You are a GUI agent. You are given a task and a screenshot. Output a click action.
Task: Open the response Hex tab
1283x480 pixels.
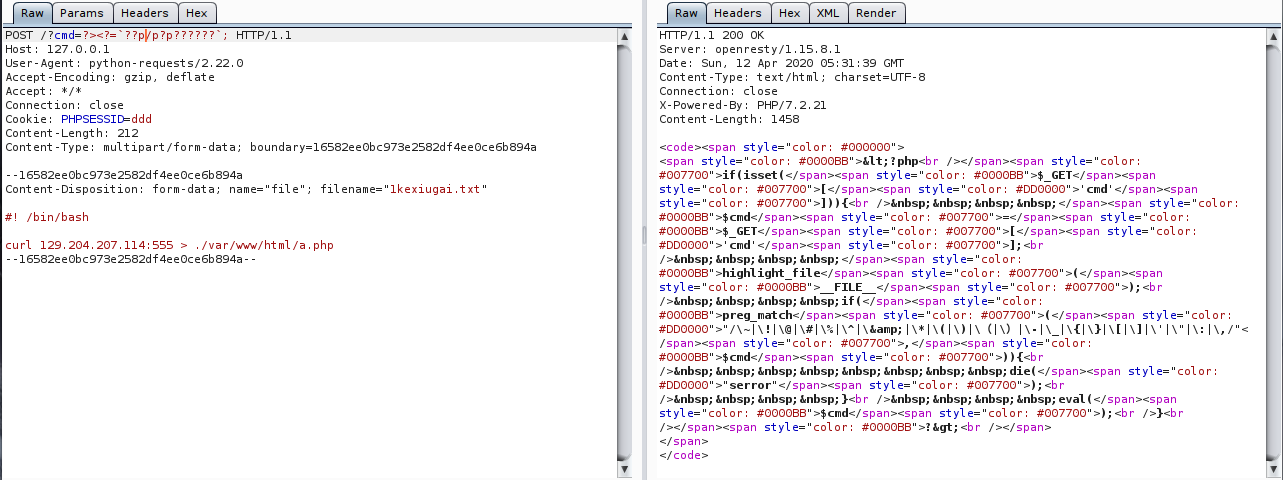click(790, 13)
